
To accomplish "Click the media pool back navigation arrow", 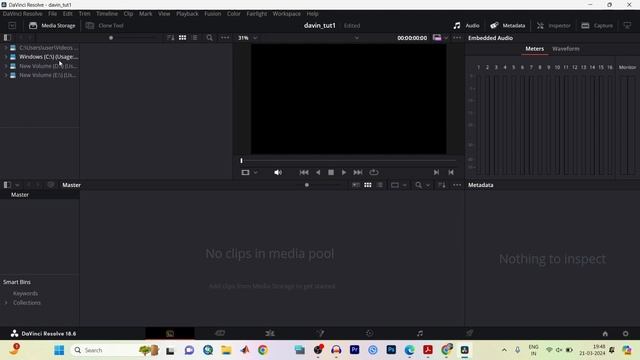I will 29,185.
